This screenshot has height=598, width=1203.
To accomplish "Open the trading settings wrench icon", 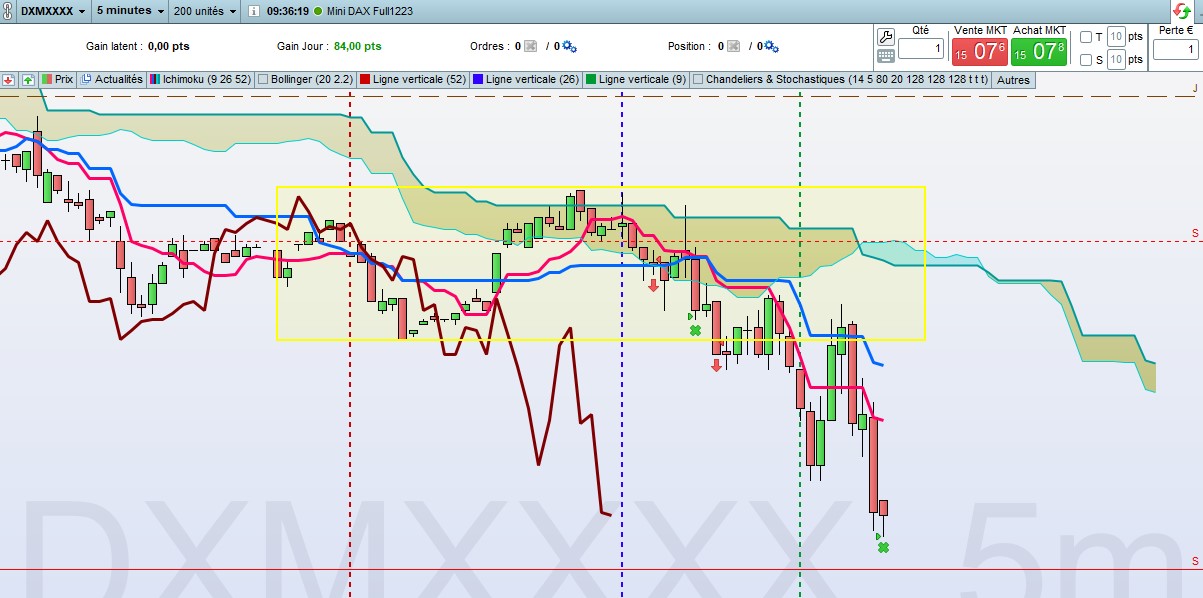I will click(x=885, y=37).
